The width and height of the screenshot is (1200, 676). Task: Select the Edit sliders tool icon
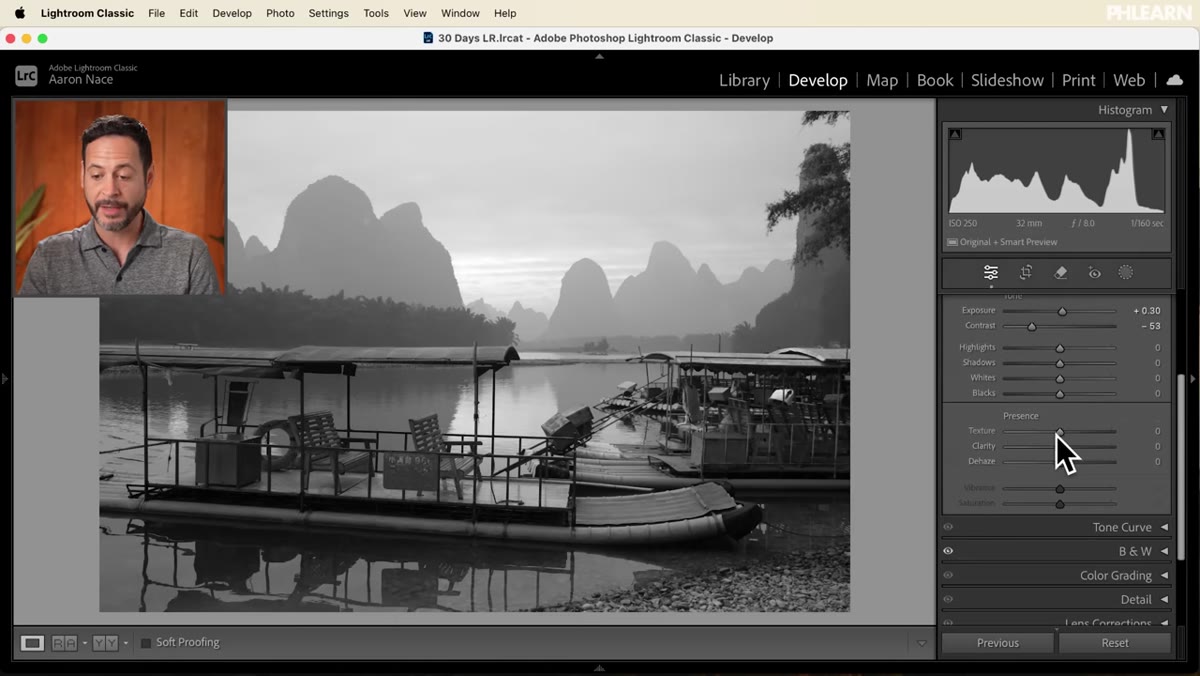tap(991, 272)
